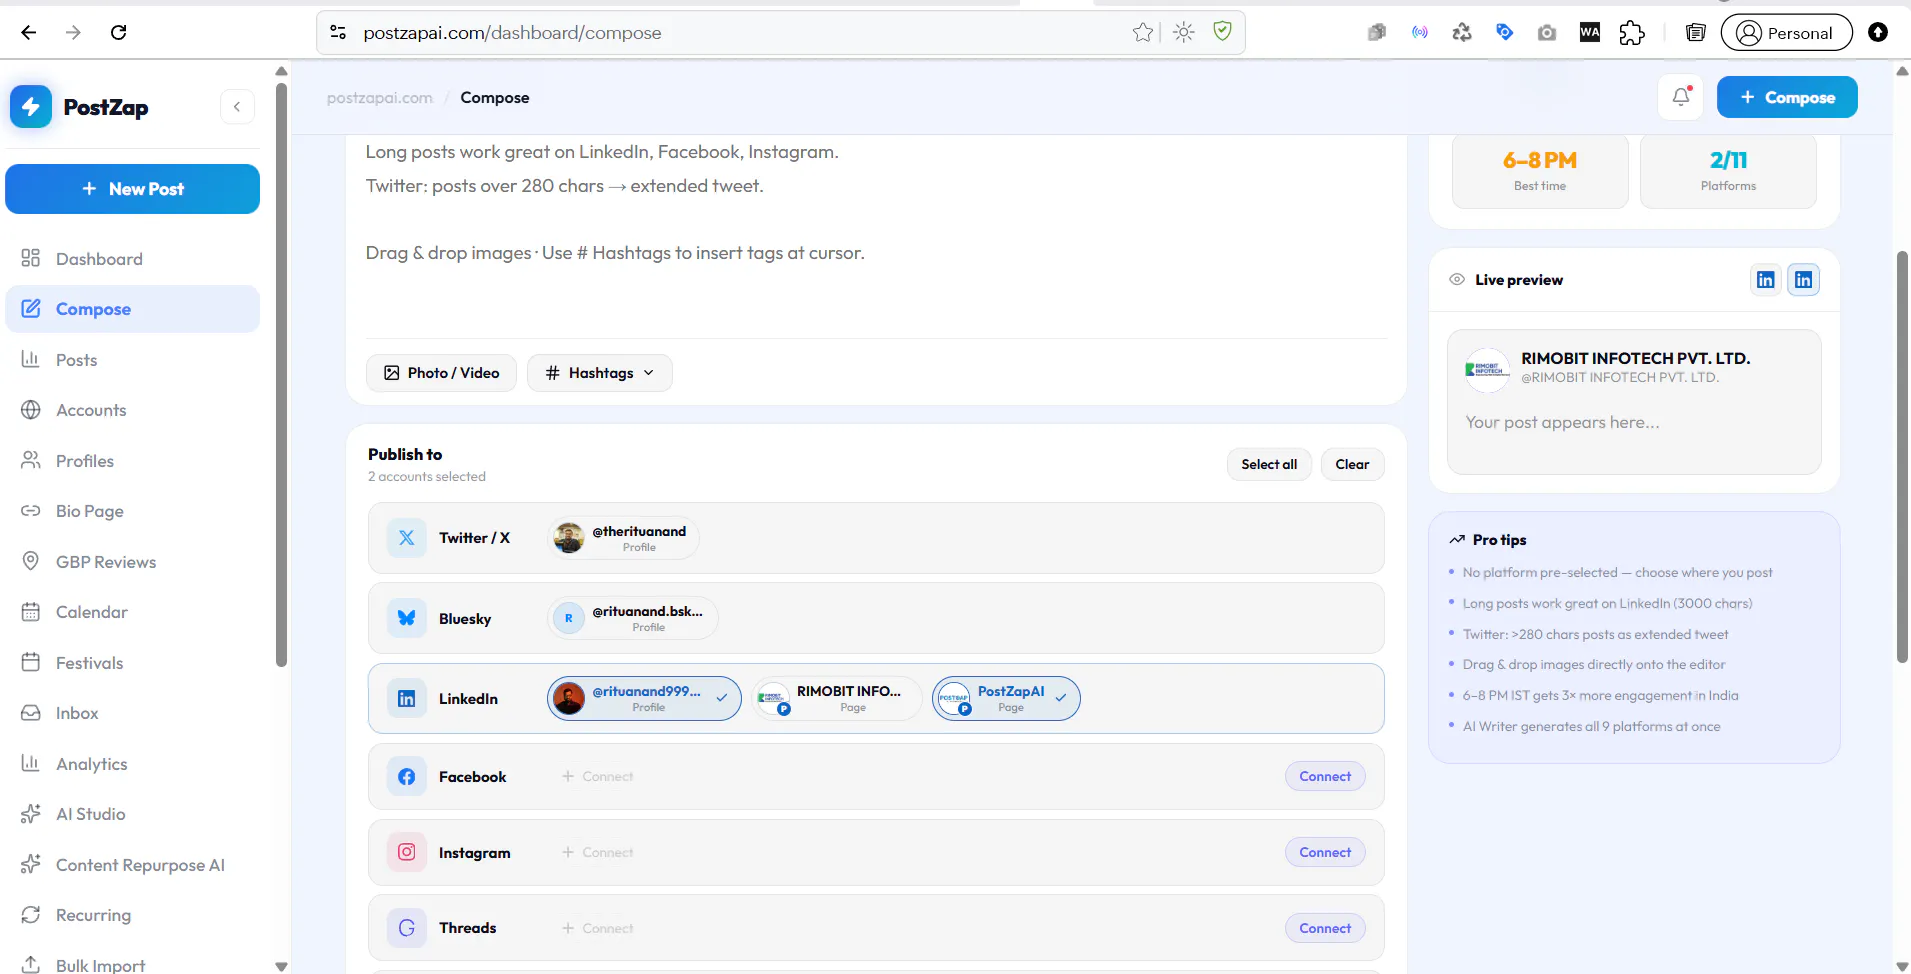Add a Photo / Video

tap(441, 373)
